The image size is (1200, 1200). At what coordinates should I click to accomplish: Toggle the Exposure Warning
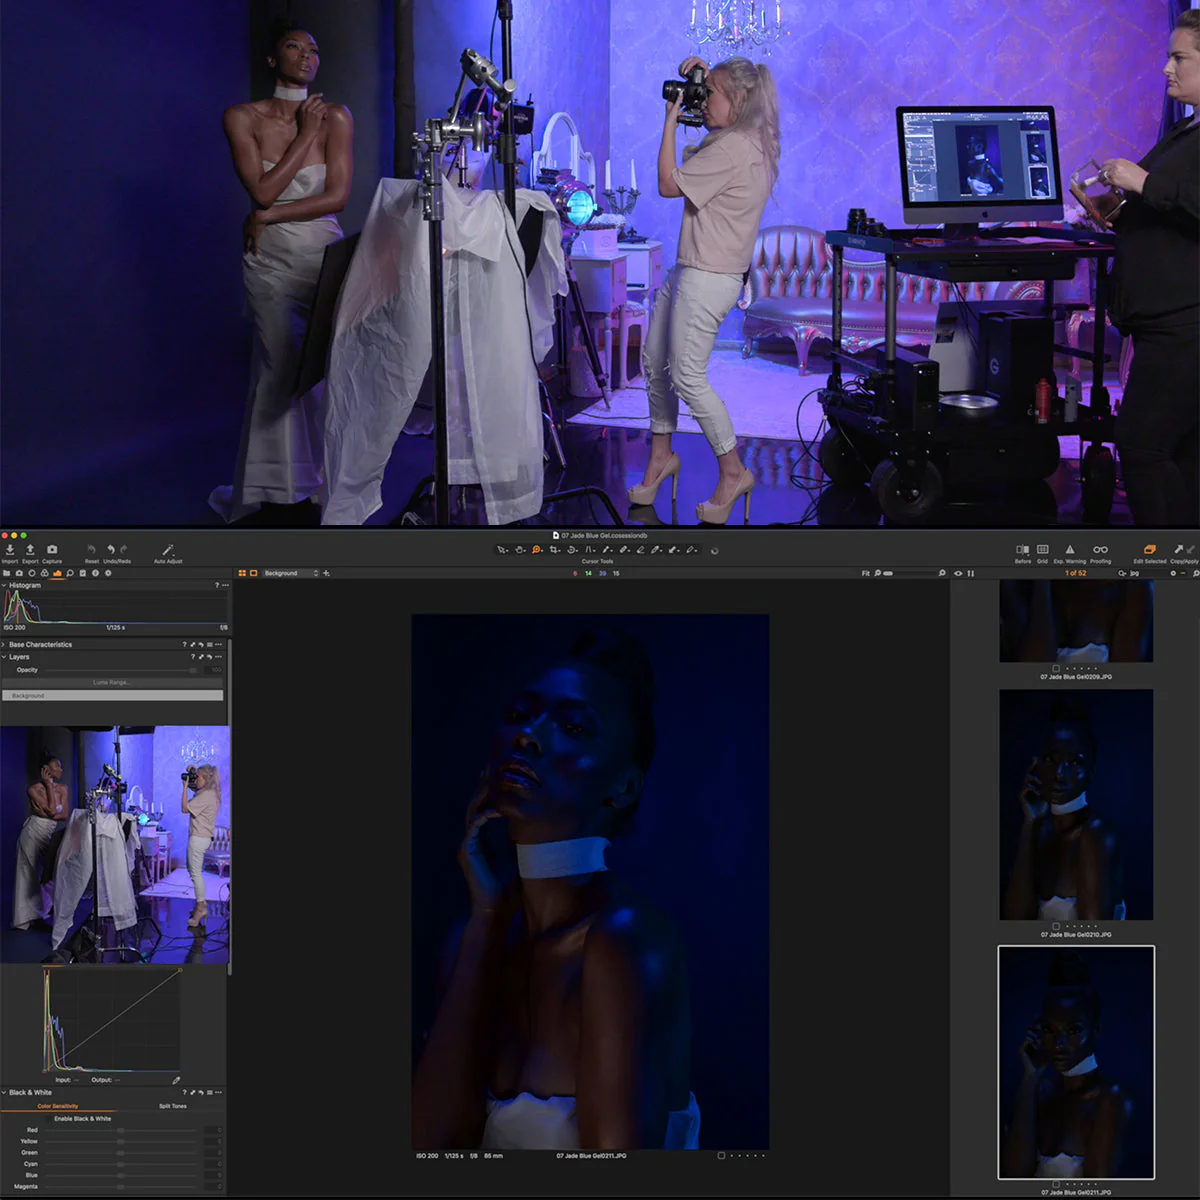1070,550
